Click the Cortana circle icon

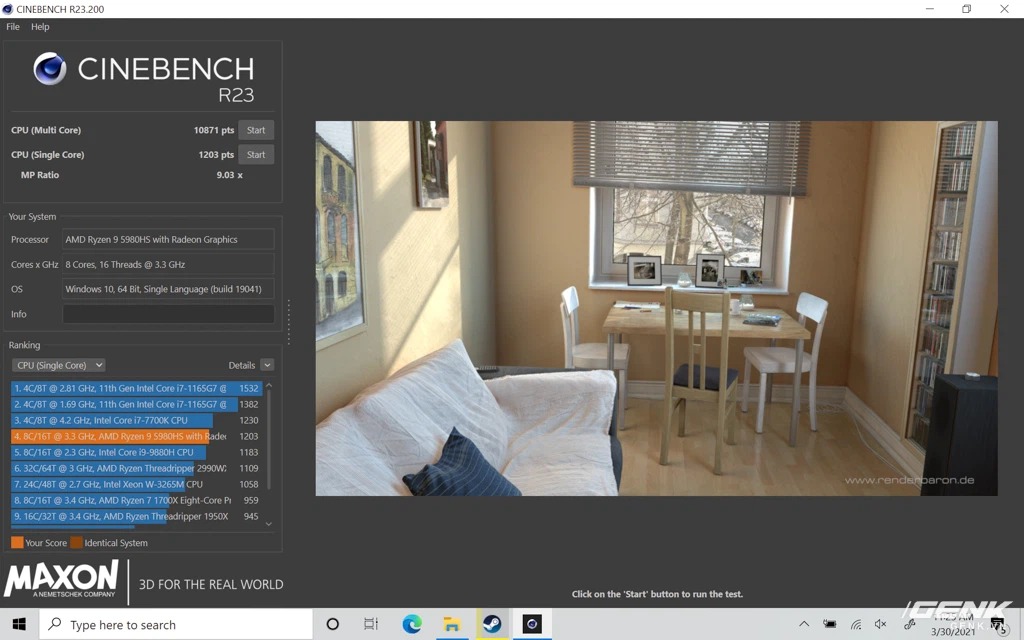tap(333, 624)
